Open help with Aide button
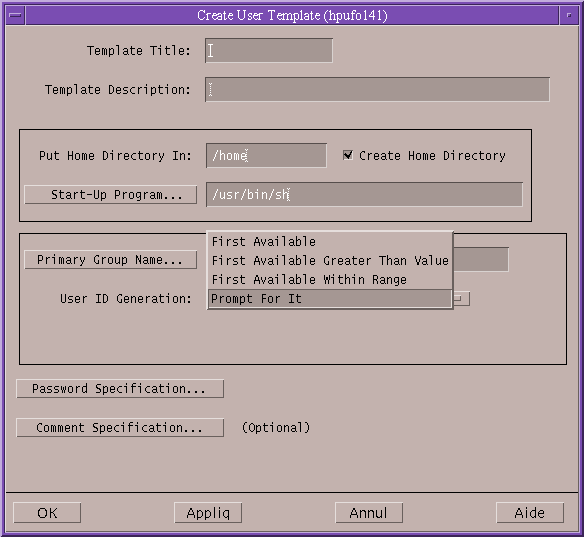This screenshot has width=584, height=537. click(530, 513)
